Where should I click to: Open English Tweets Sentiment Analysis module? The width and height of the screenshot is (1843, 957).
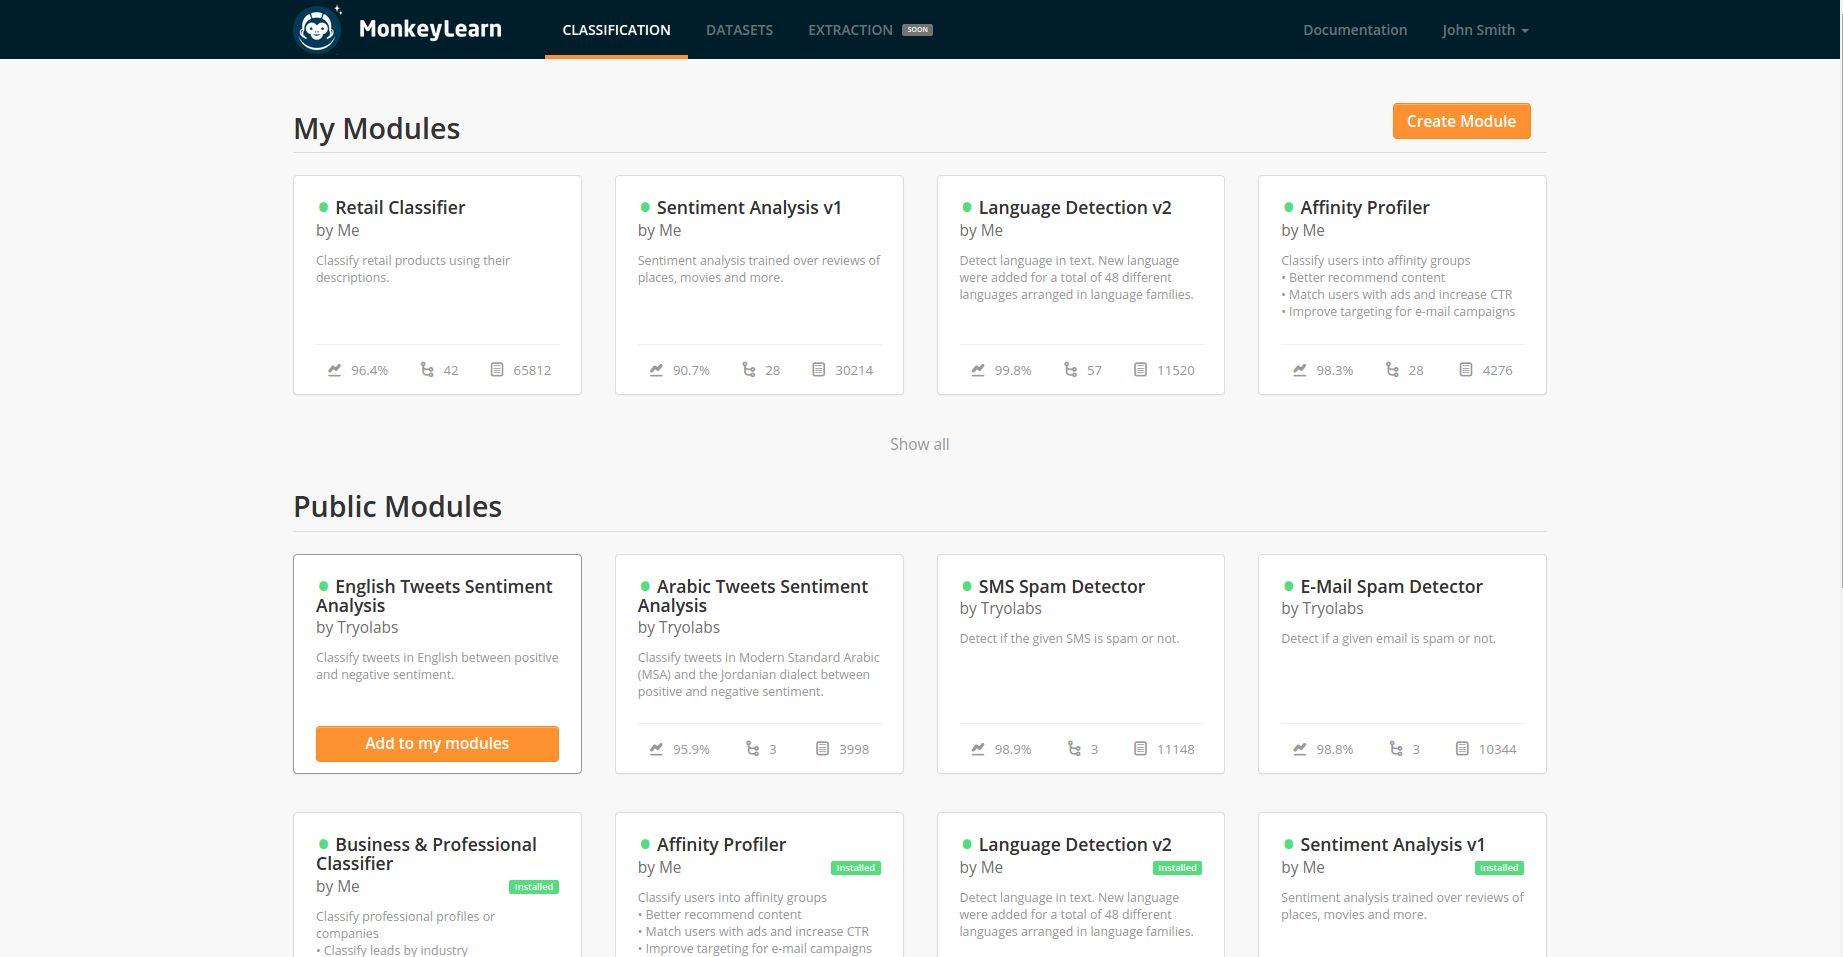pos(435,596)
